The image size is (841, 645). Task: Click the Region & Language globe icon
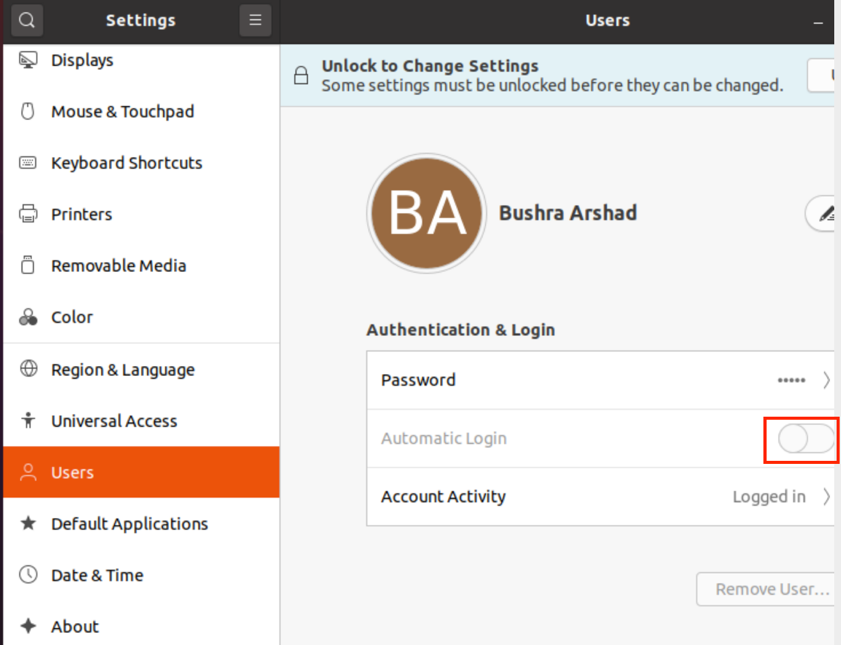[29, 369]
